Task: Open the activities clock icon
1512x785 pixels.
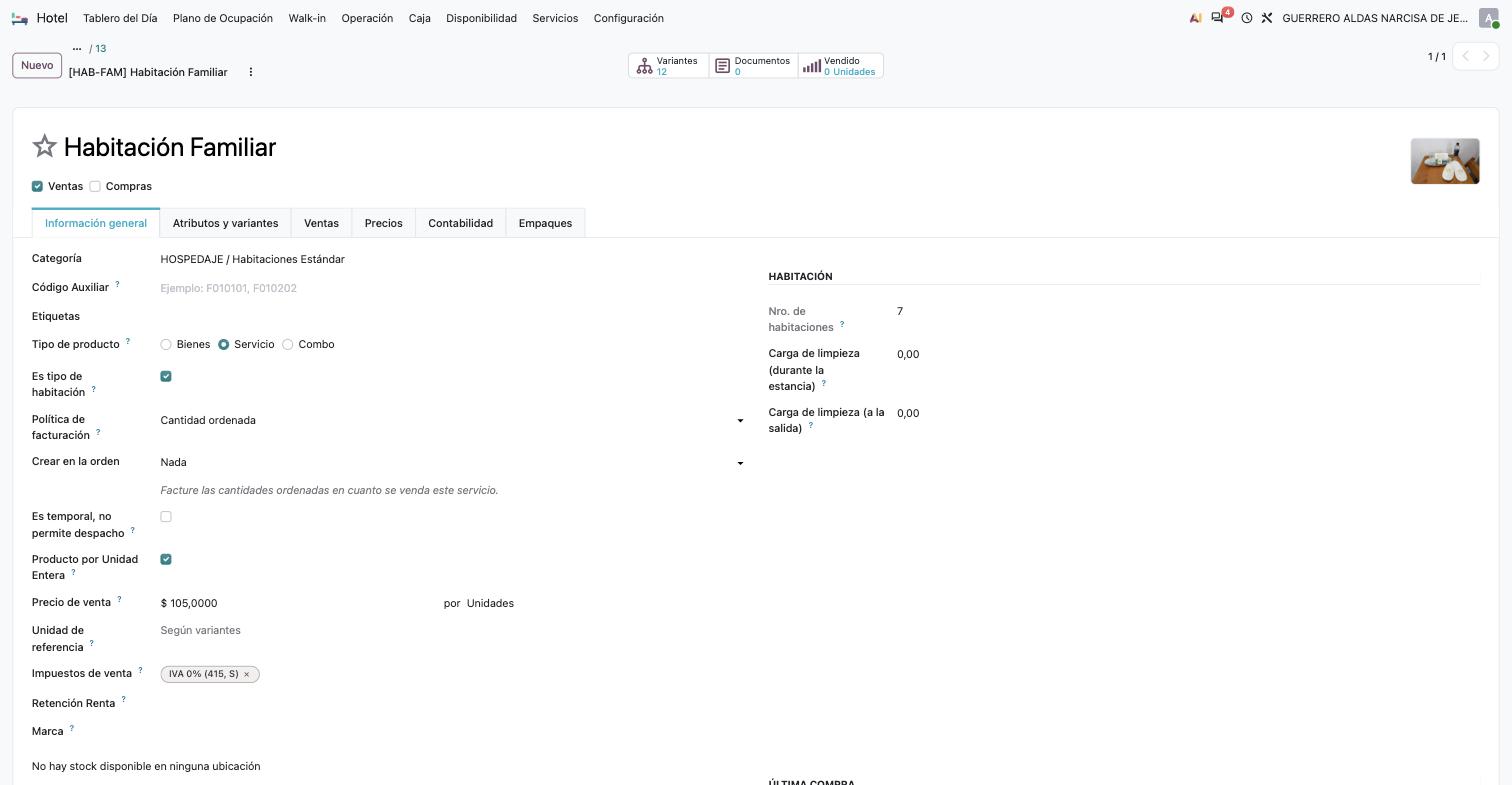Action: pyautogui.click(x=1247, y=18)
